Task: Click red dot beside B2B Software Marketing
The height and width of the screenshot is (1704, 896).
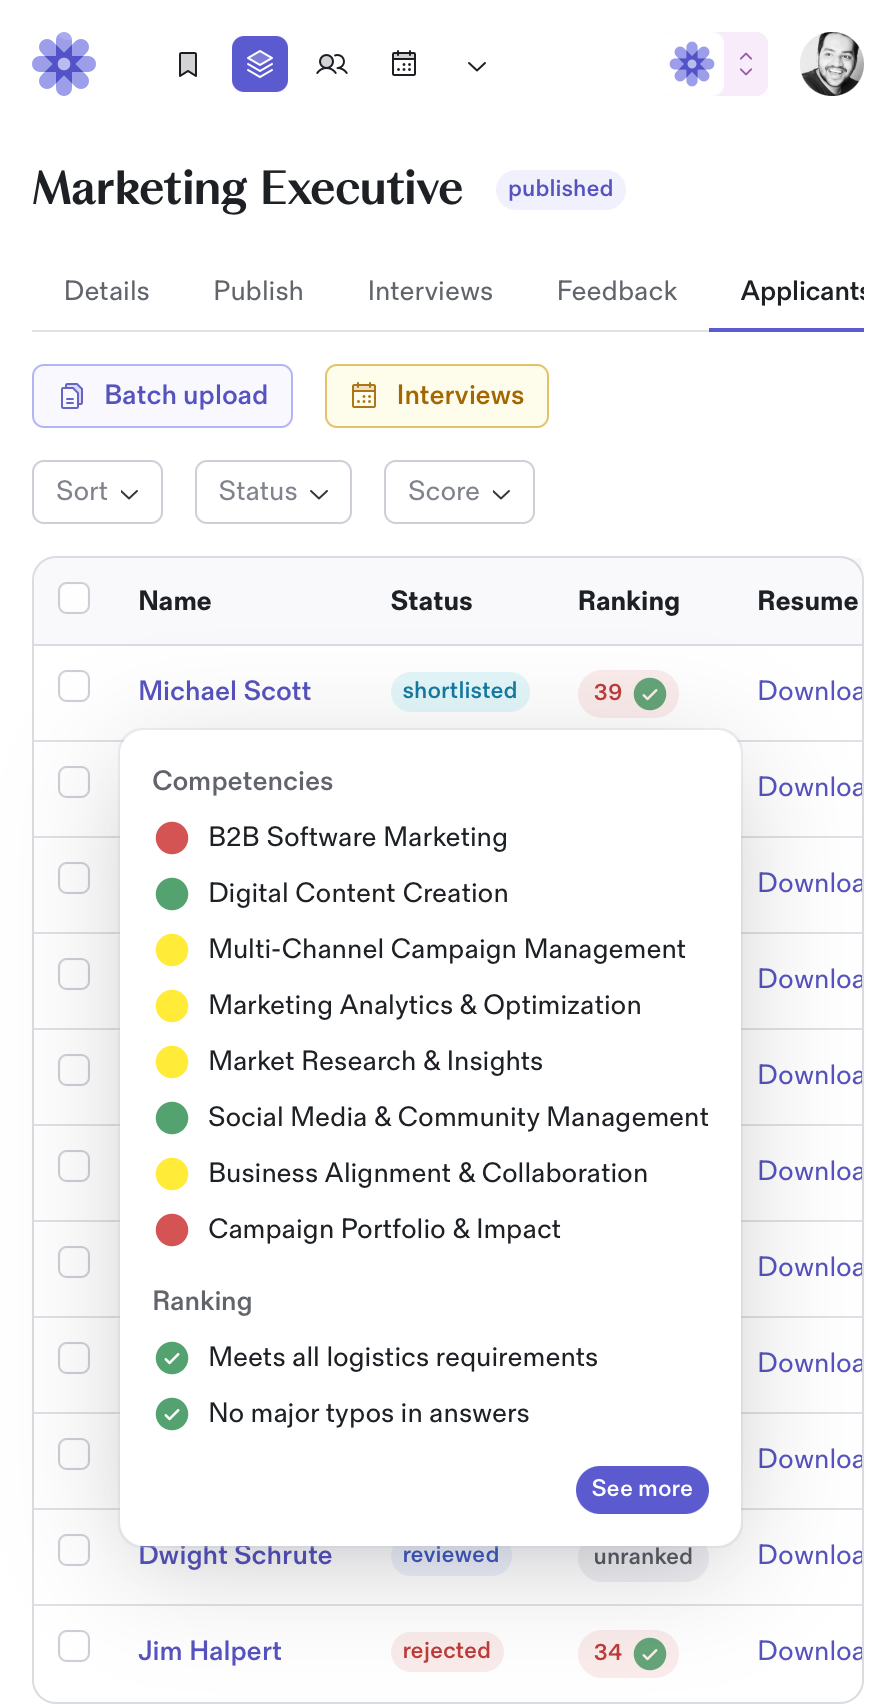Action: coord(172,838)
